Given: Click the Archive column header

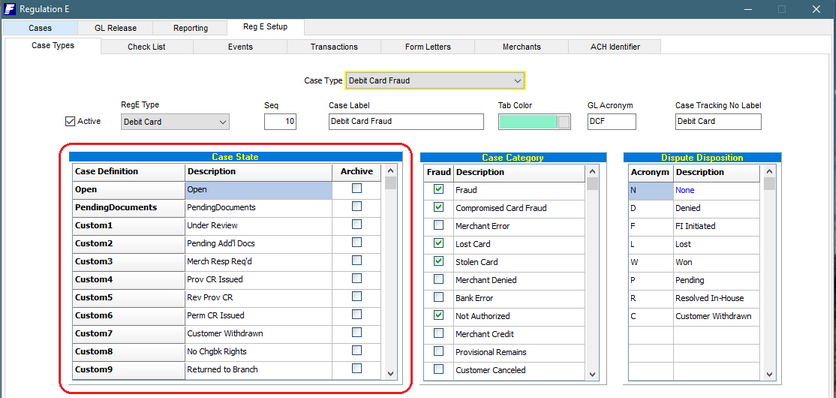Looking at the screenshot, I should [357, 172].
